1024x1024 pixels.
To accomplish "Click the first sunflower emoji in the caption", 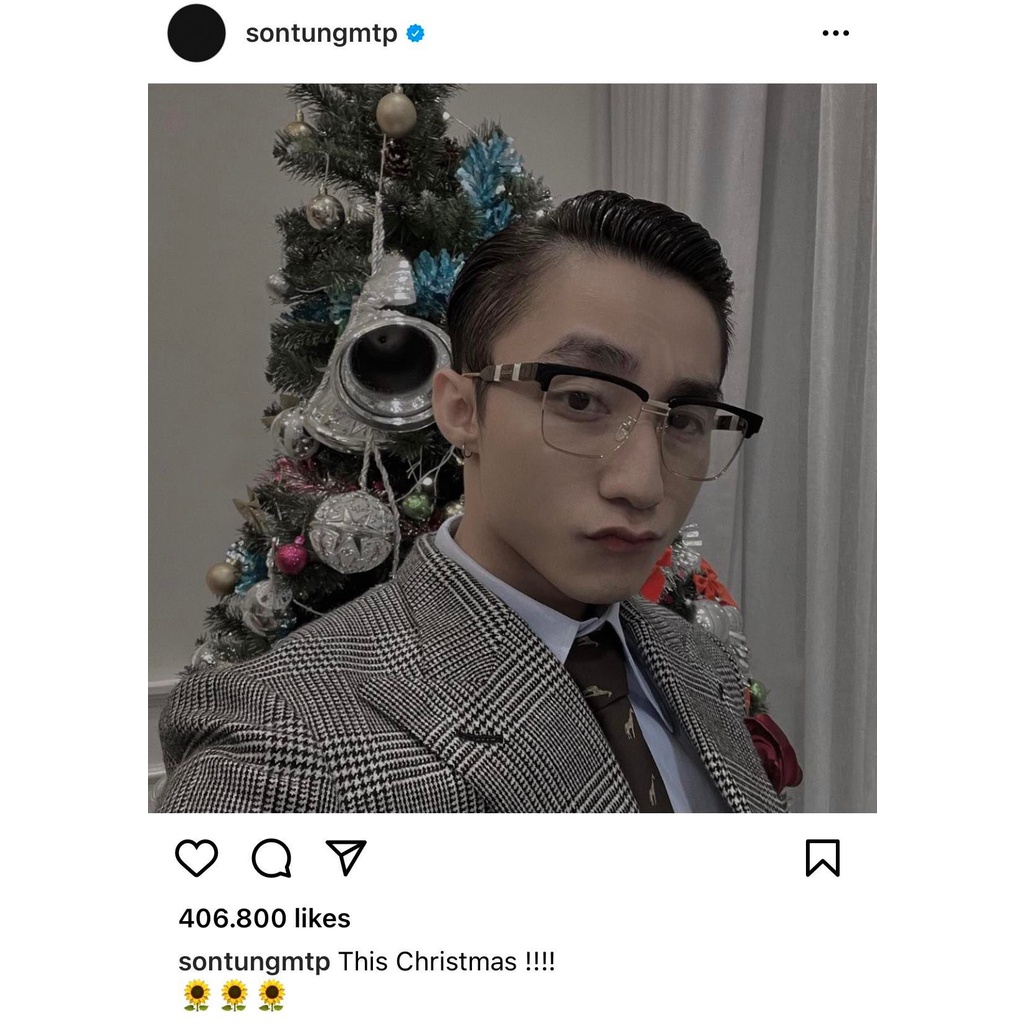I will pos(197,995).
